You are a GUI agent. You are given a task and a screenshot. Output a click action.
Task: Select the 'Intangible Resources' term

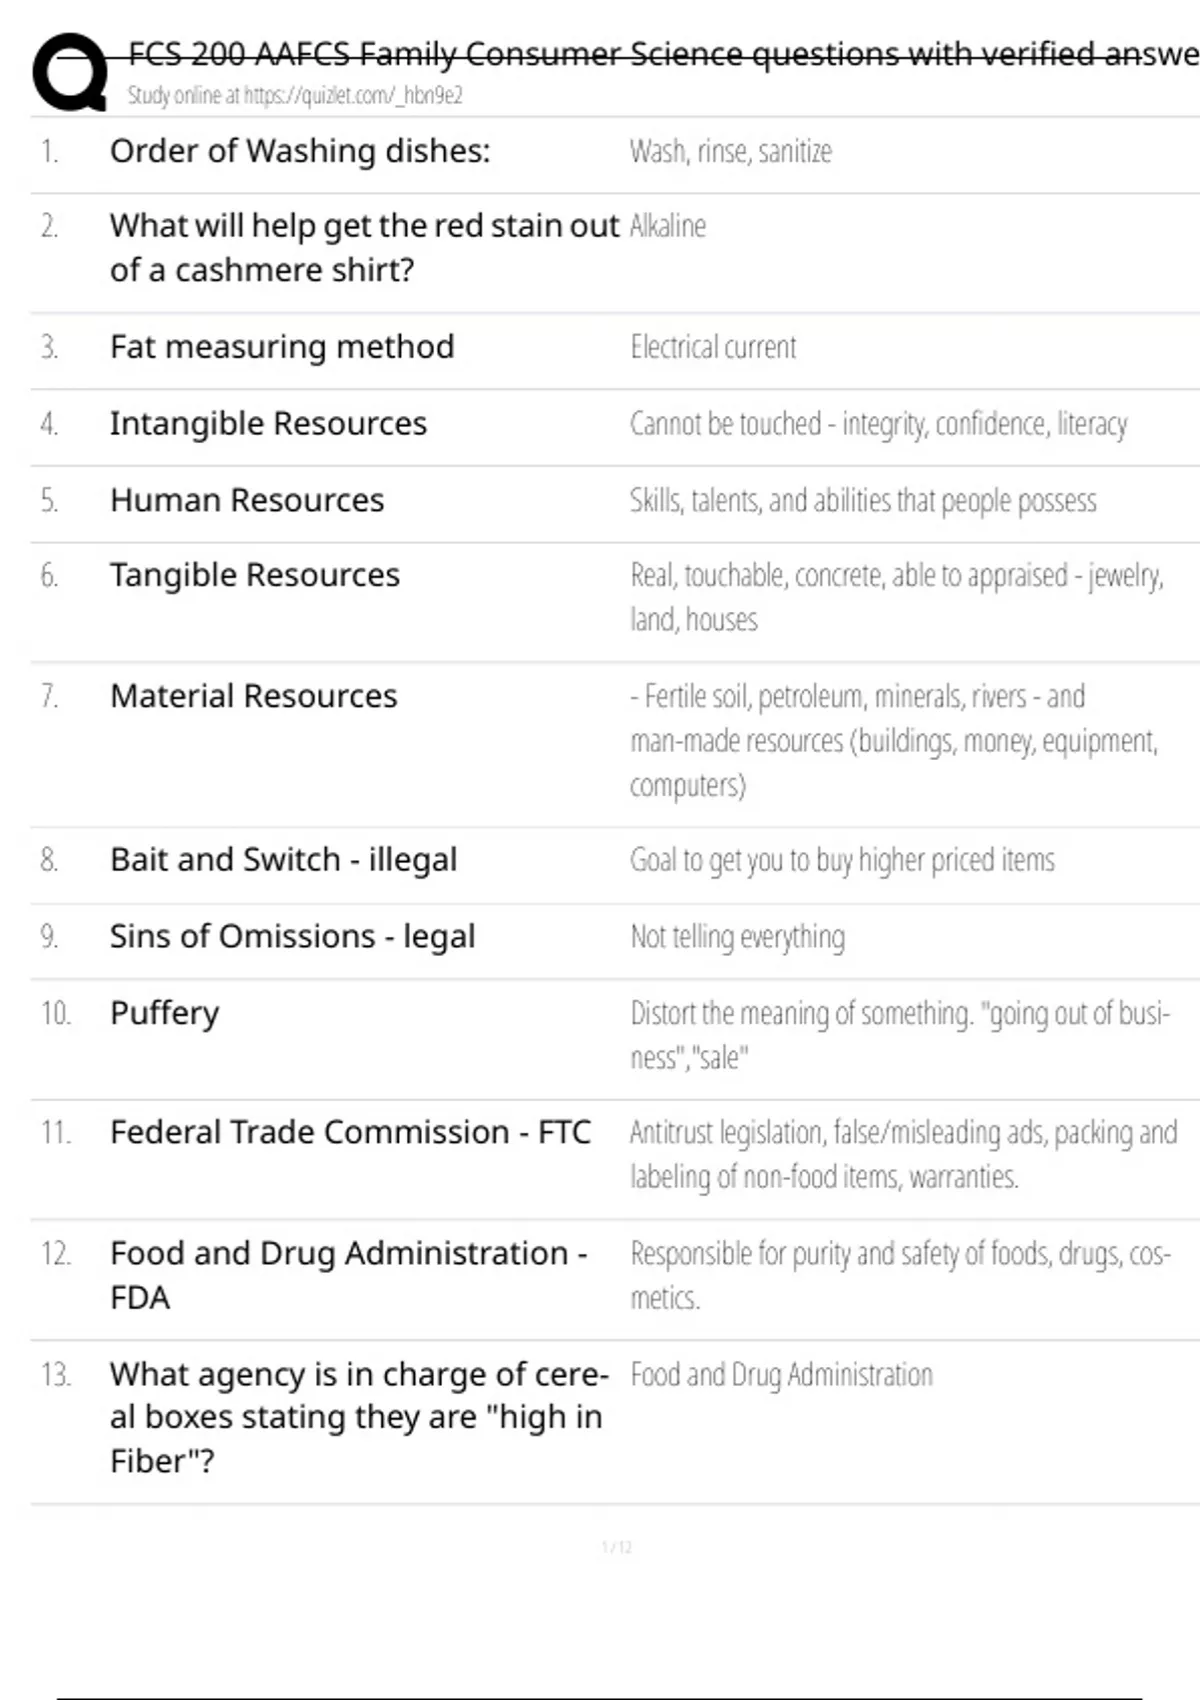[268, 424]
